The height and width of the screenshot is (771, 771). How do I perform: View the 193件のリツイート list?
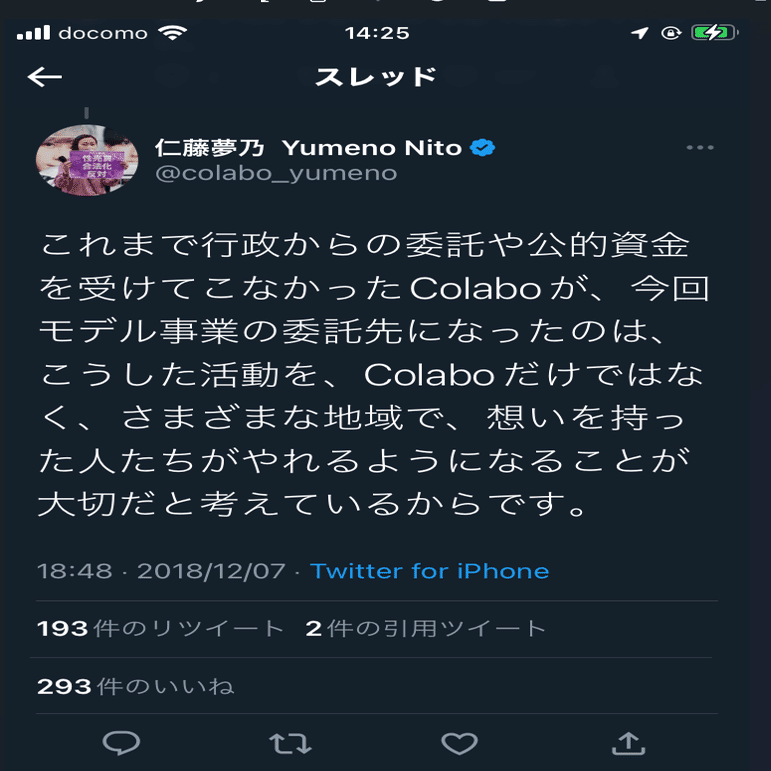pyautogui.click(x=160, y=628)
